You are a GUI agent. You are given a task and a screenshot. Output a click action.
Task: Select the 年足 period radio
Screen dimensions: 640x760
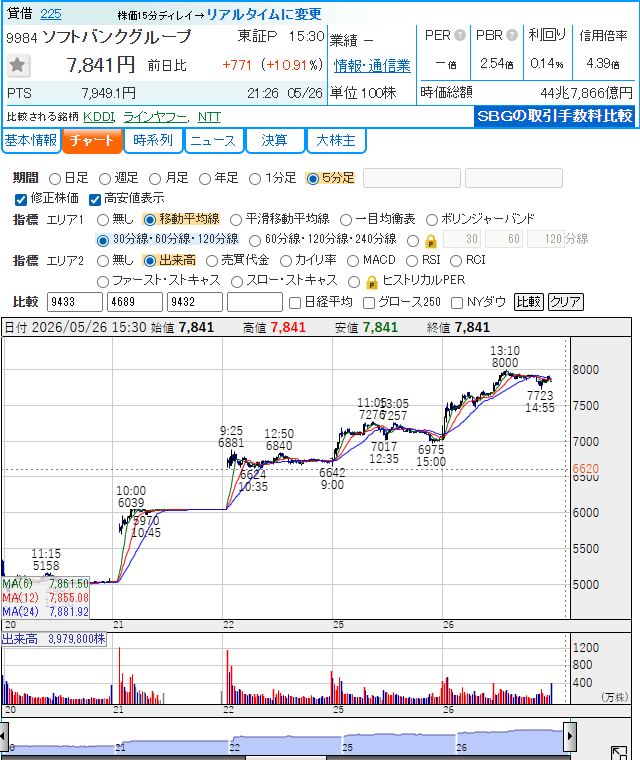205,179
